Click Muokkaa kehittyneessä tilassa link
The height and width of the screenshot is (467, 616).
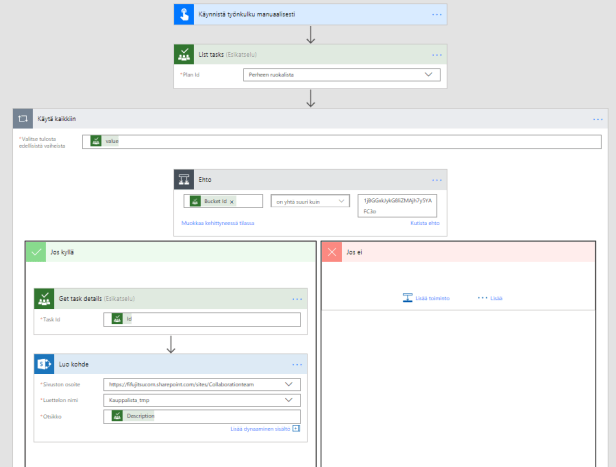click(217, 222)
